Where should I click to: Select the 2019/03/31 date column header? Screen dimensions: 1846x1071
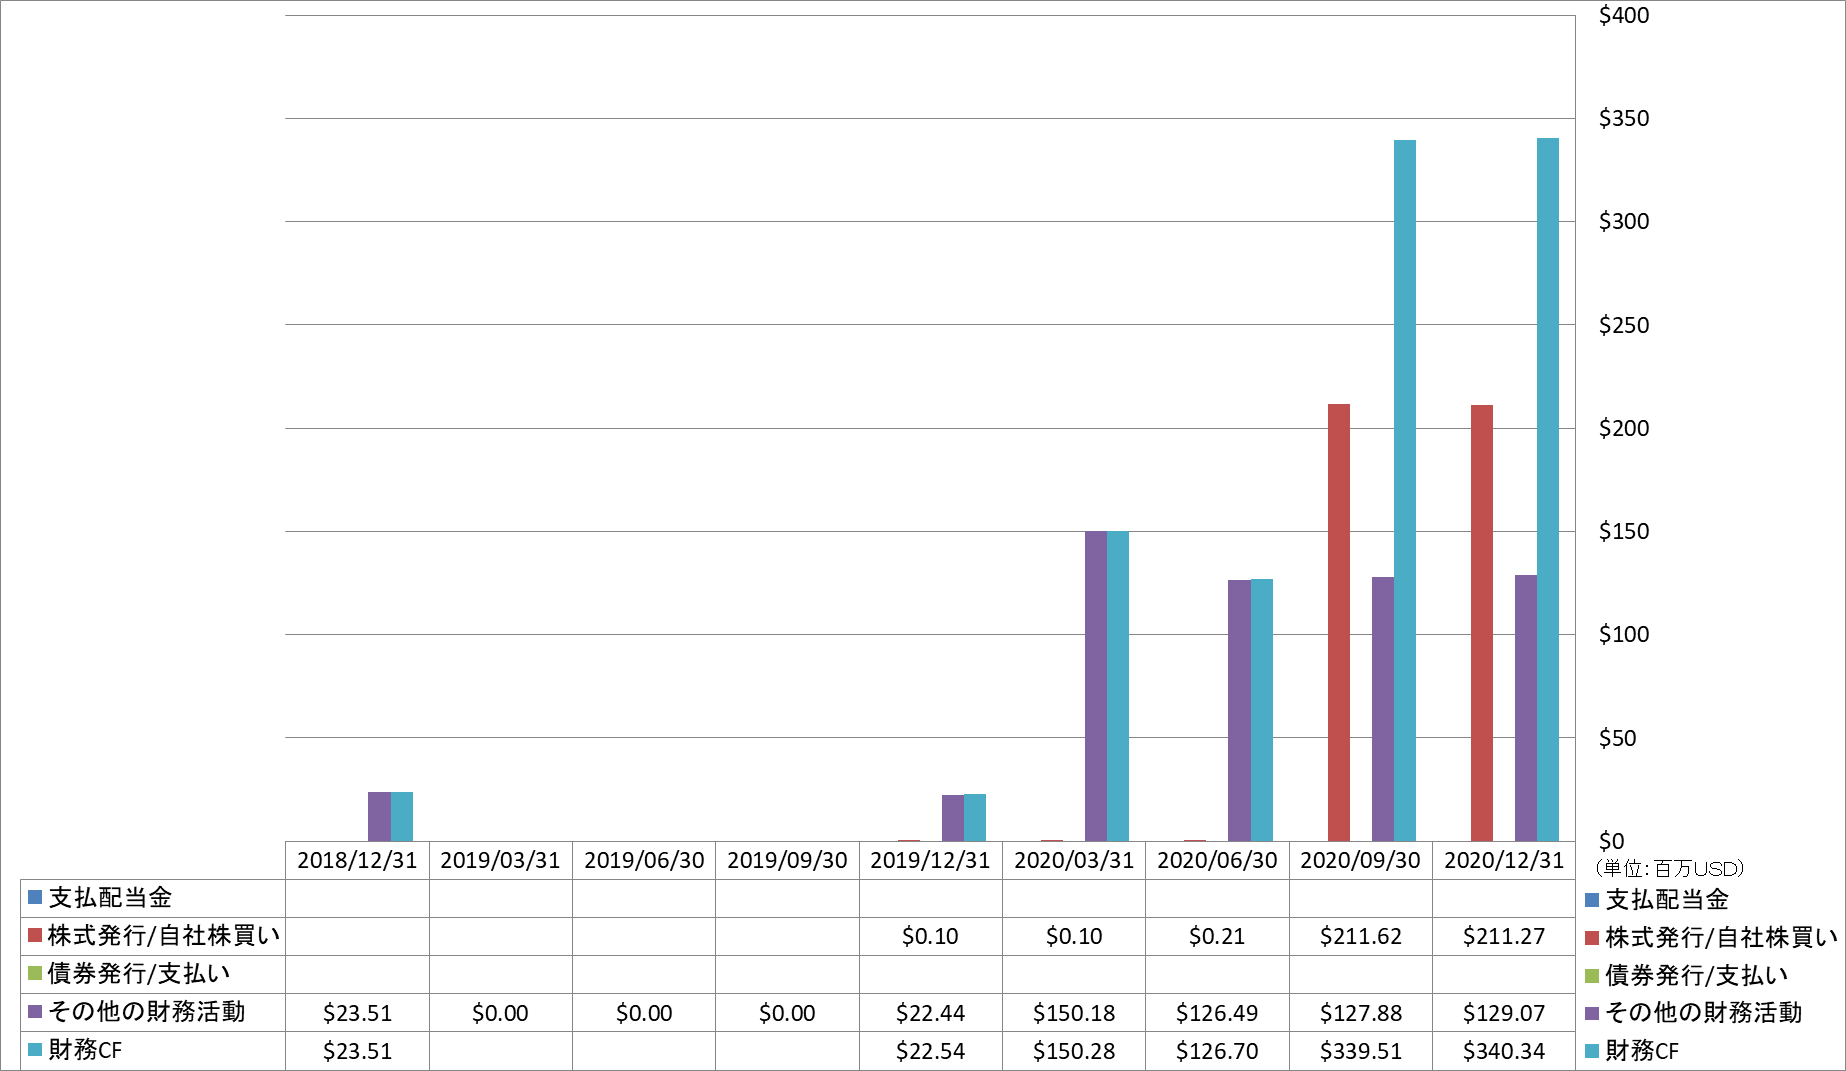point(500,860)
